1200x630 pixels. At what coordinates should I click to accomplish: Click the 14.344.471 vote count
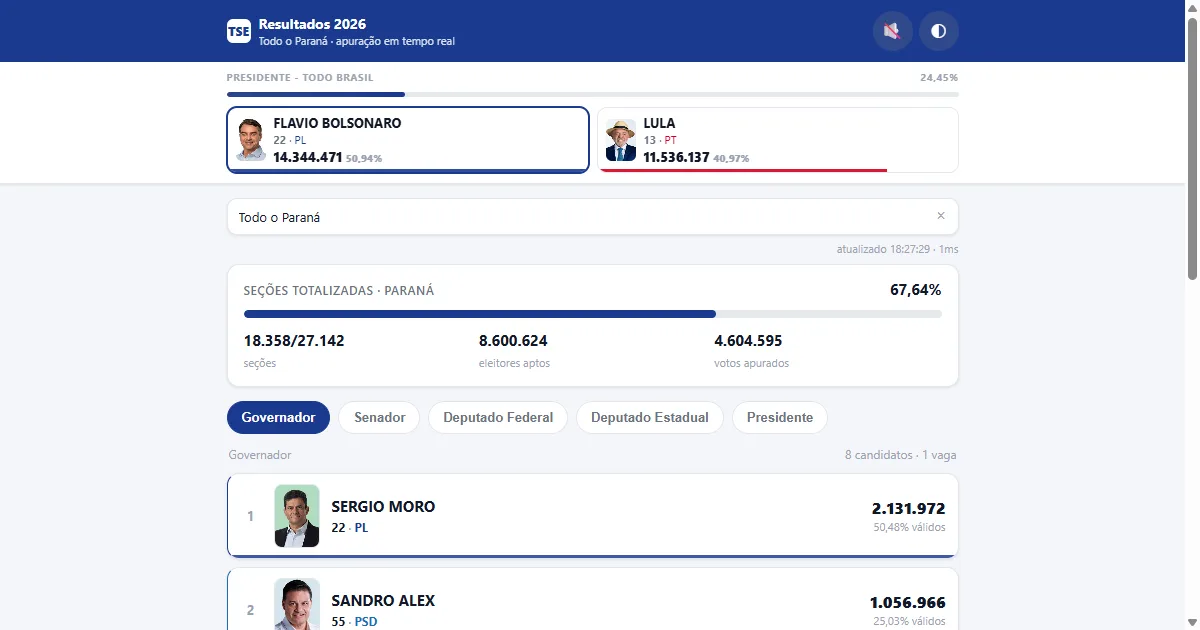point(308,157)
